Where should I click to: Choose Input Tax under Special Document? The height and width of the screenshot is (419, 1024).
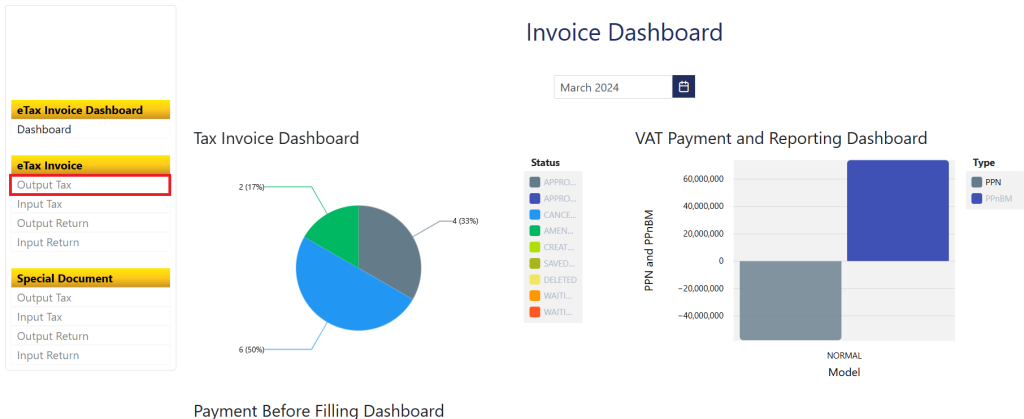pos(40,317)
